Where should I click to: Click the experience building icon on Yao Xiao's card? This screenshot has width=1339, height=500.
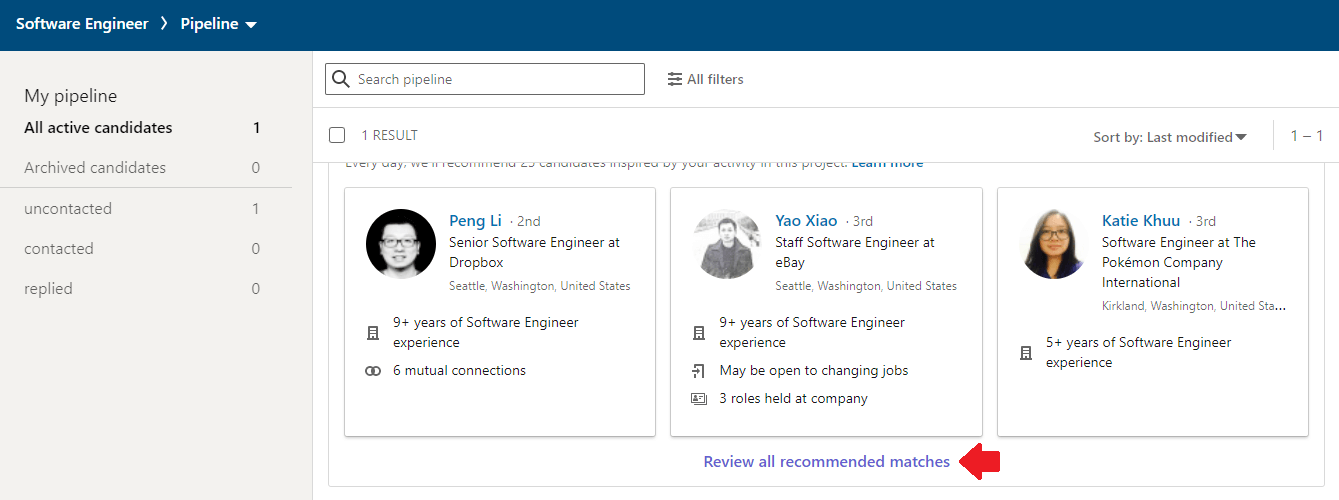699,333
